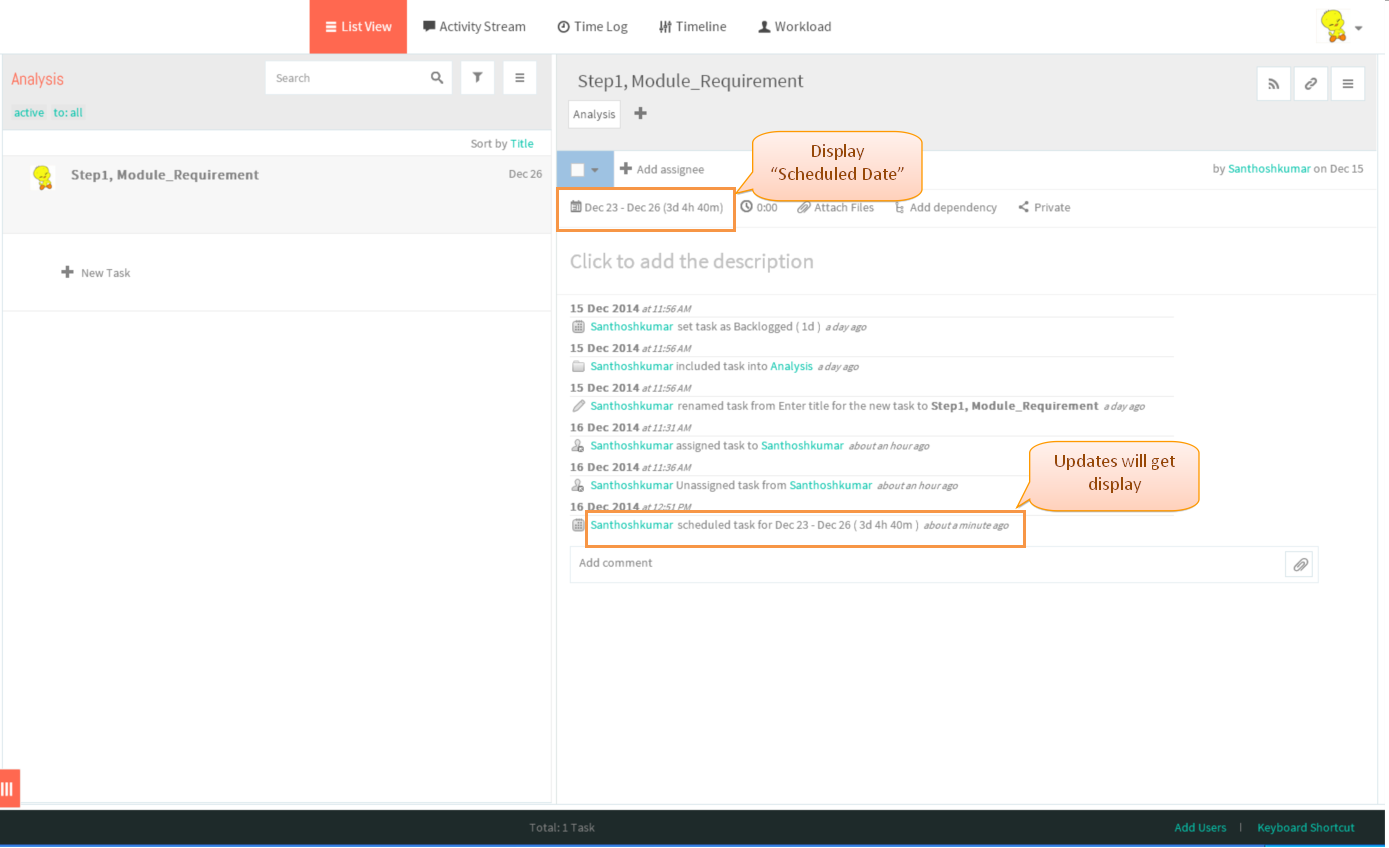This screenshot has width=1389, height=848.
Task: Click the user icon on 'assigned task' entry
Action: (x=578, y=446)
